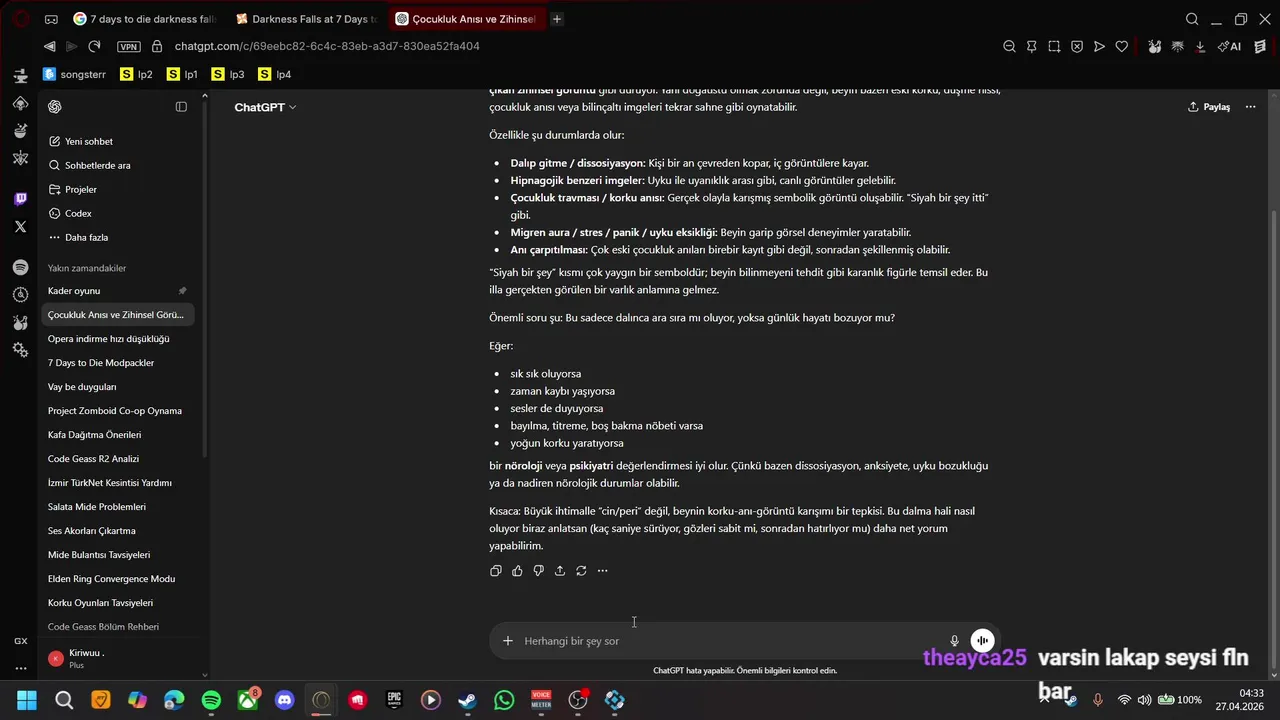Viewport: 1280px width, 720px height.
Task: Open the ChatGPT model selector dropdown
Action: click(265, 107)
